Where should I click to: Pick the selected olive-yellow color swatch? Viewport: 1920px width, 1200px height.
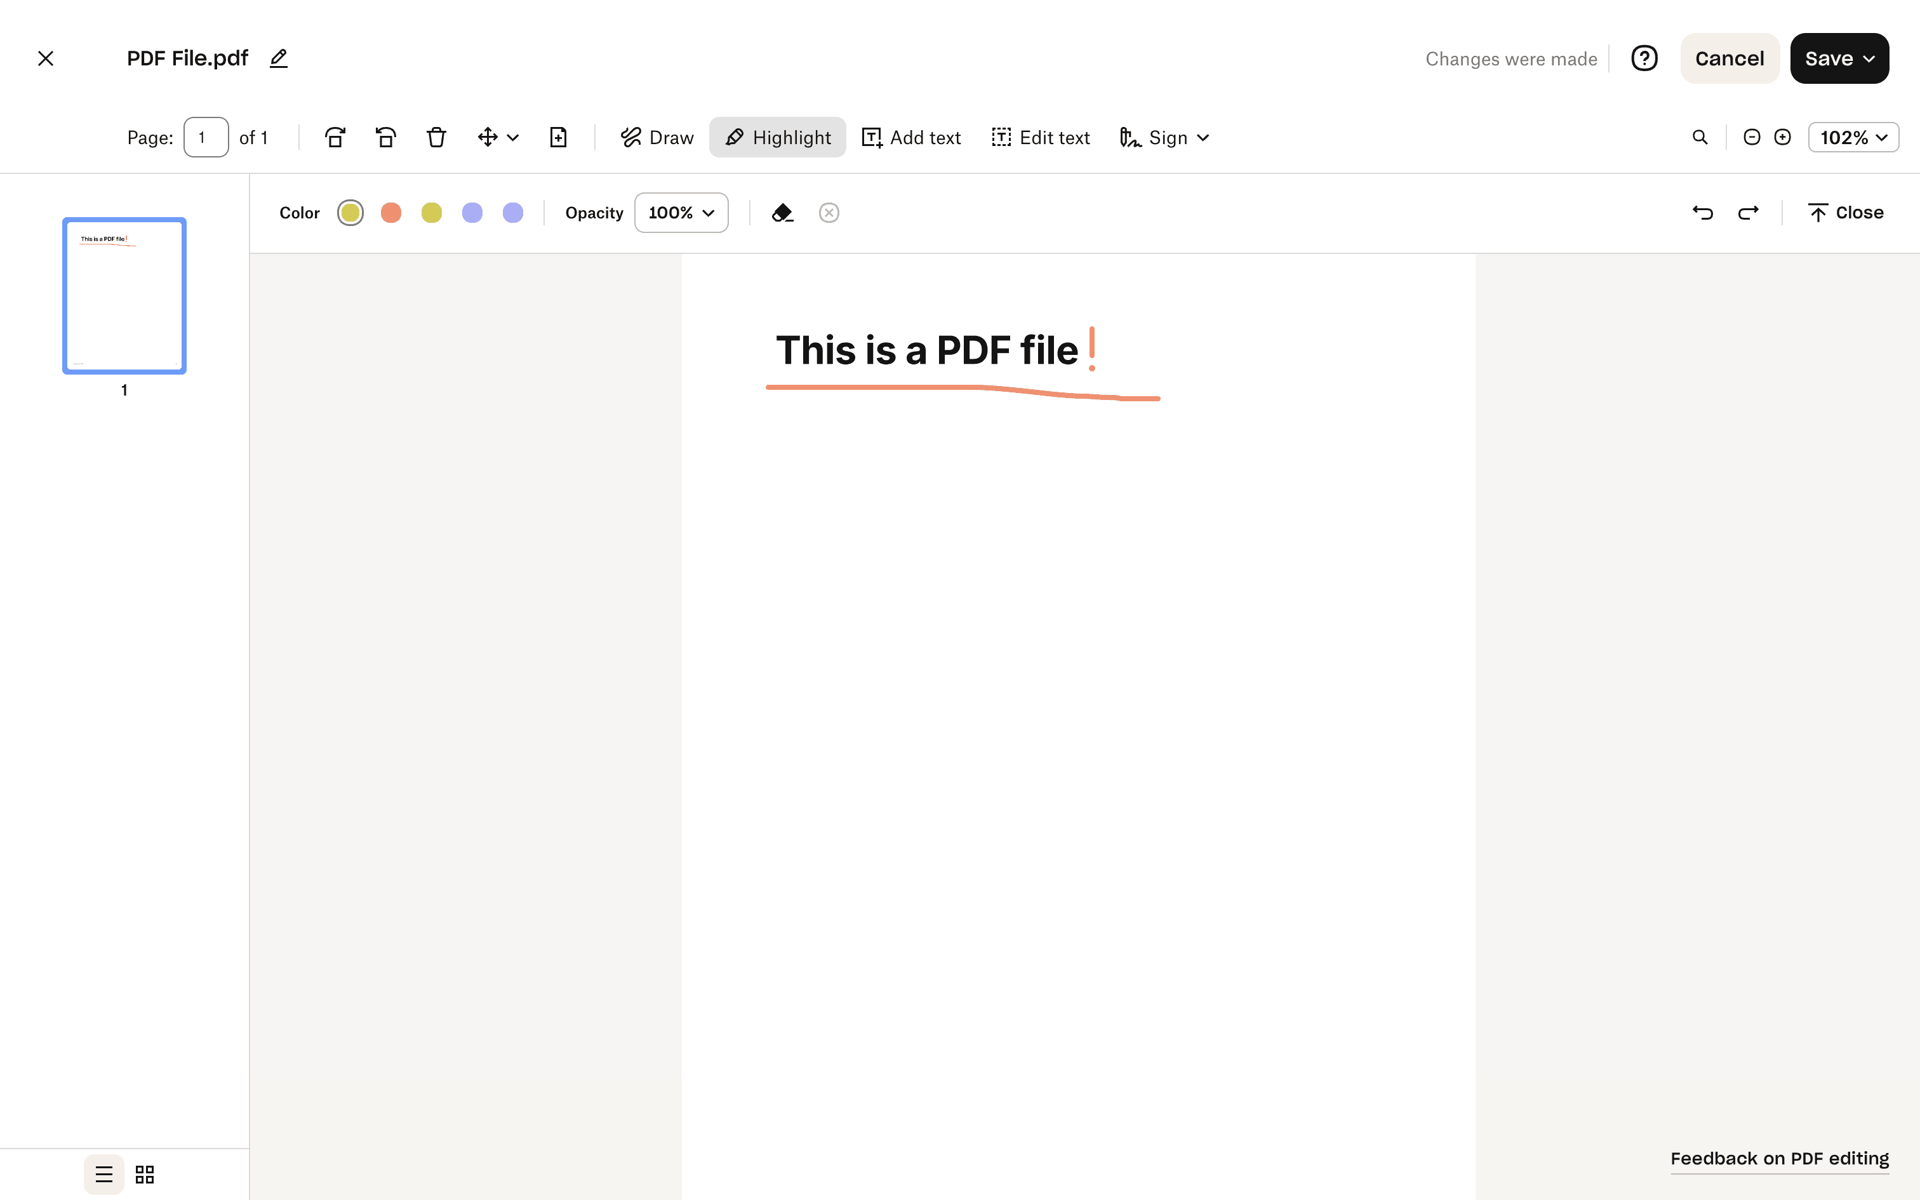coord(351,213)
